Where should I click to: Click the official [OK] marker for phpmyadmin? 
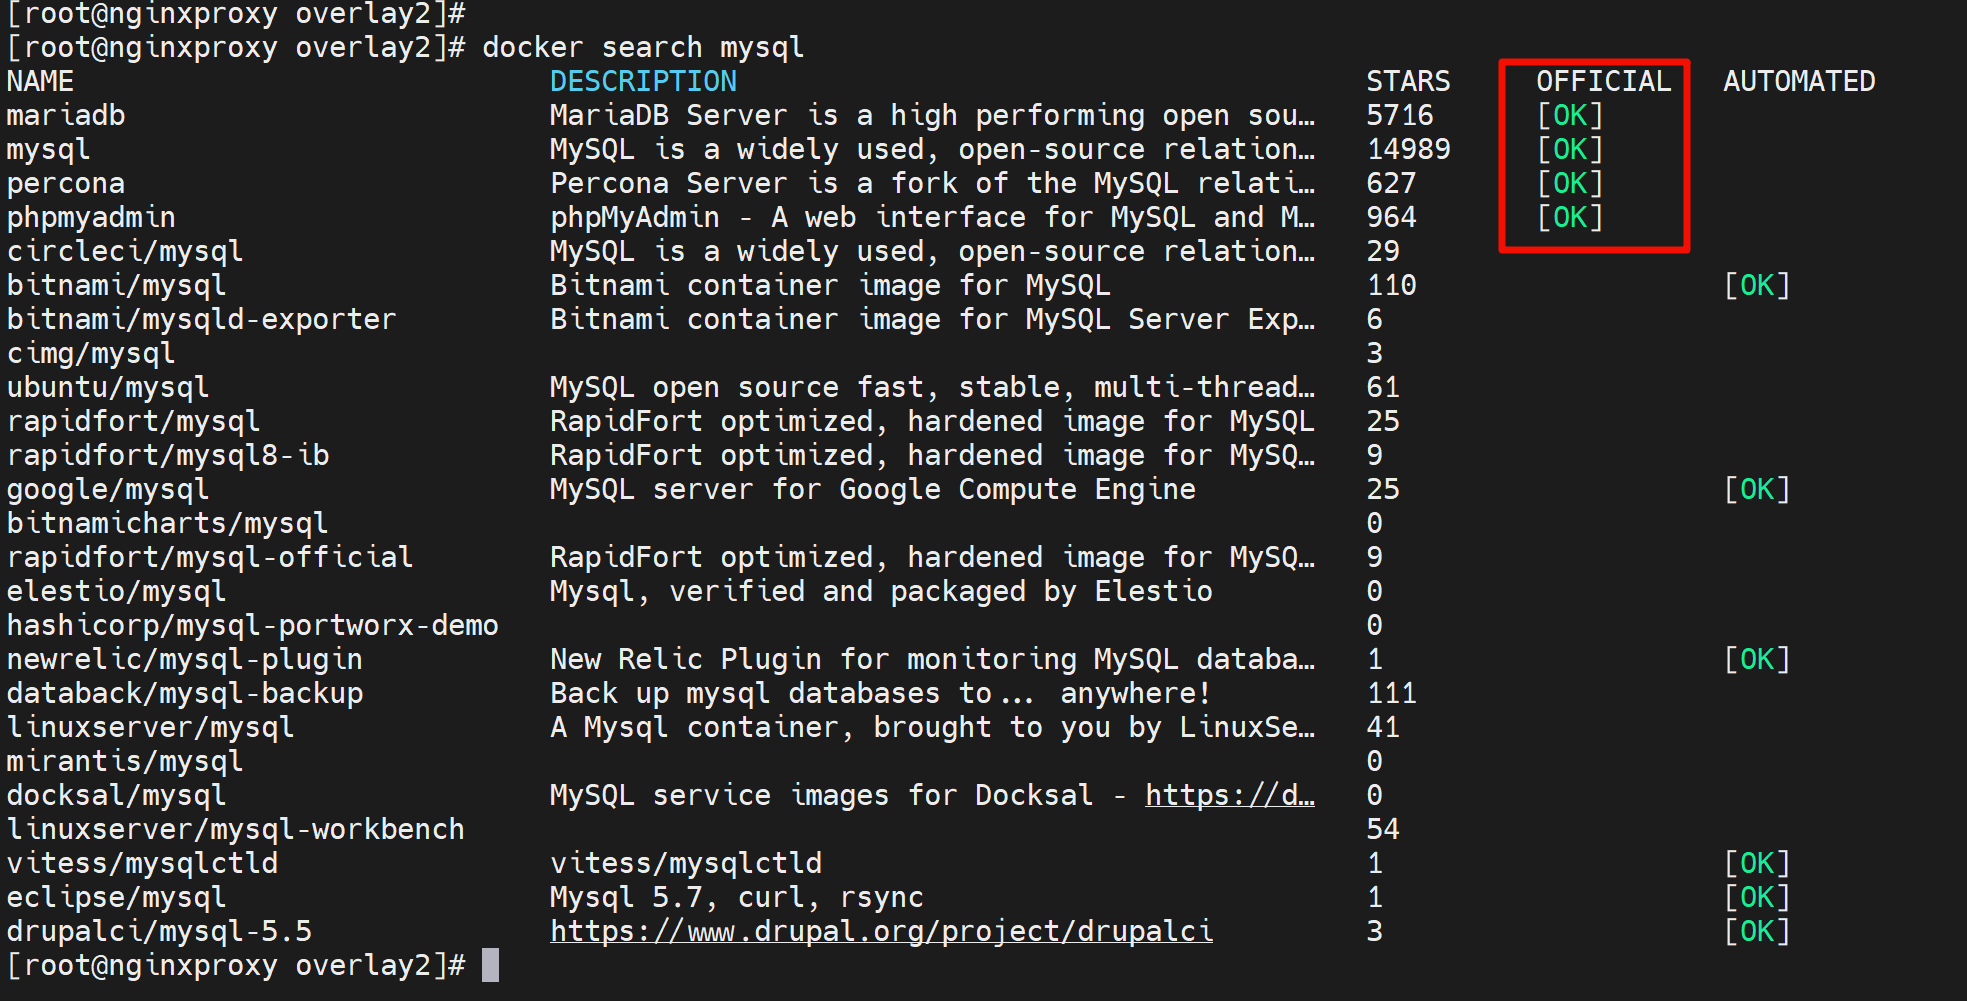tap(1570, 217)
